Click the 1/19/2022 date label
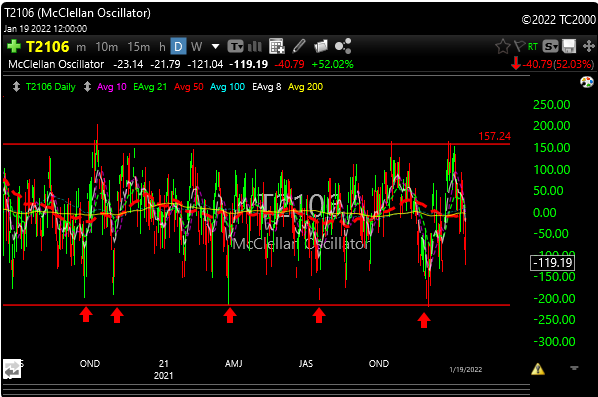 pos(466,370)
